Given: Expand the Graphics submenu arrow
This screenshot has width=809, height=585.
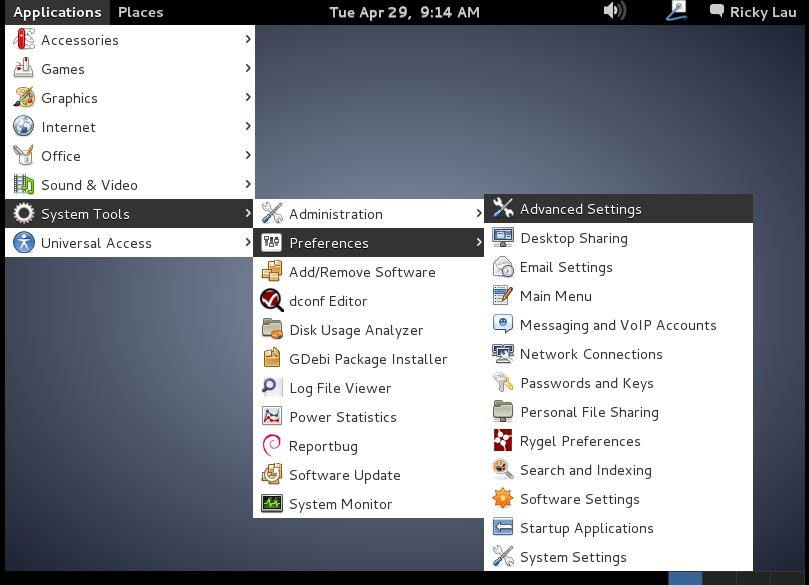Looking at the screenshot, I should click(x=248, y=97).
